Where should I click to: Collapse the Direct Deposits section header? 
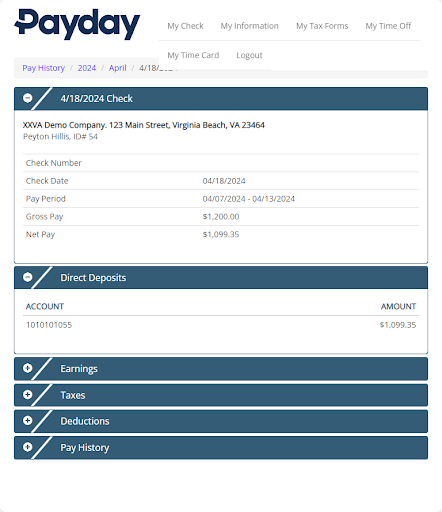[x=221, y=278]
